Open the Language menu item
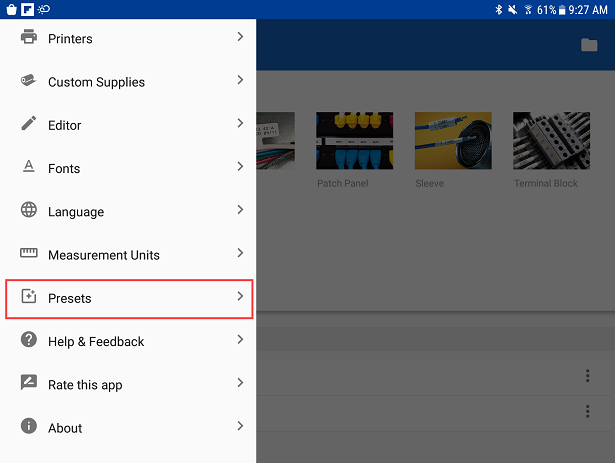Viewport: 615px width, 463px height. 76,212
